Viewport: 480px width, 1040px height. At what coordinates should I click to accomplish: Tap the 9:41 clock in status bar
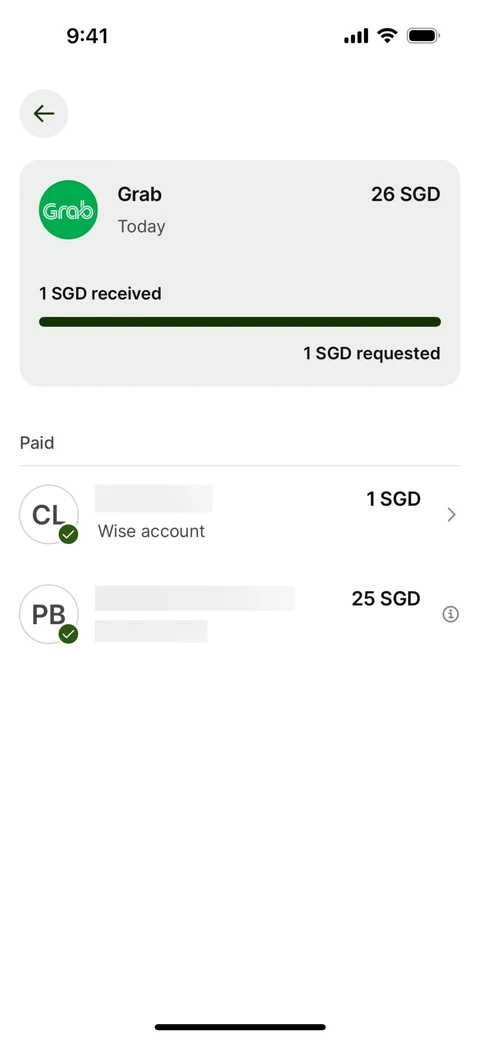tap(88, 36)
